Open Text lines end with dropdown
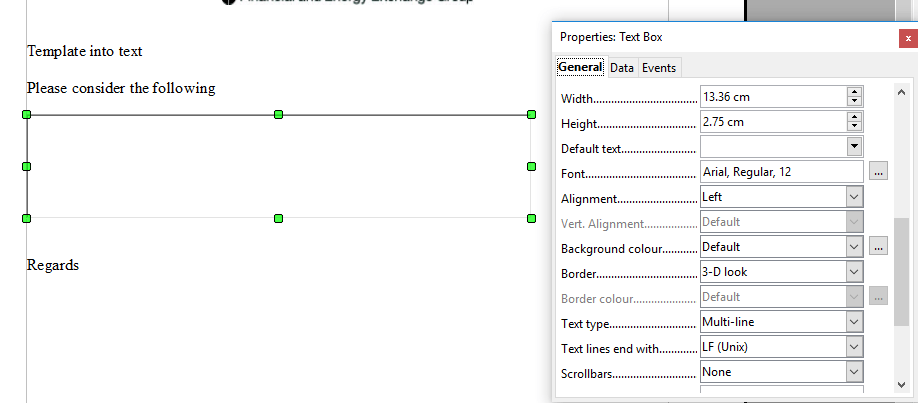The height and width of the screenshot is (403, 918). tap(854, 347)
